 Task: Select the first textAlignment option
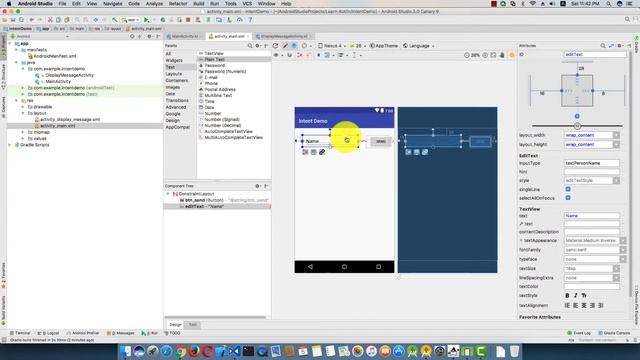click(x=567, y=305)
